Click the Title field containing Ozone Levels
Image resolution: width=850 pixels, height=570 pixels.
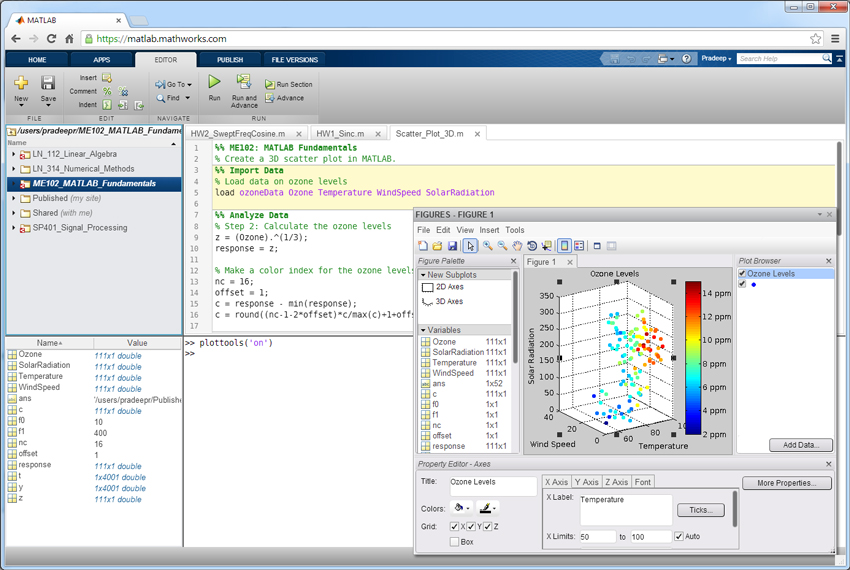pos(492,484)
